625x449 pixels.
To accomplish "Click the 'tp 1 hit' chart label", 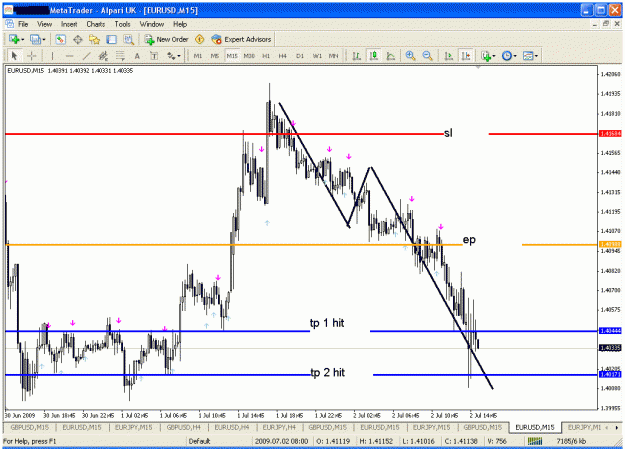I will coord(327,323).
